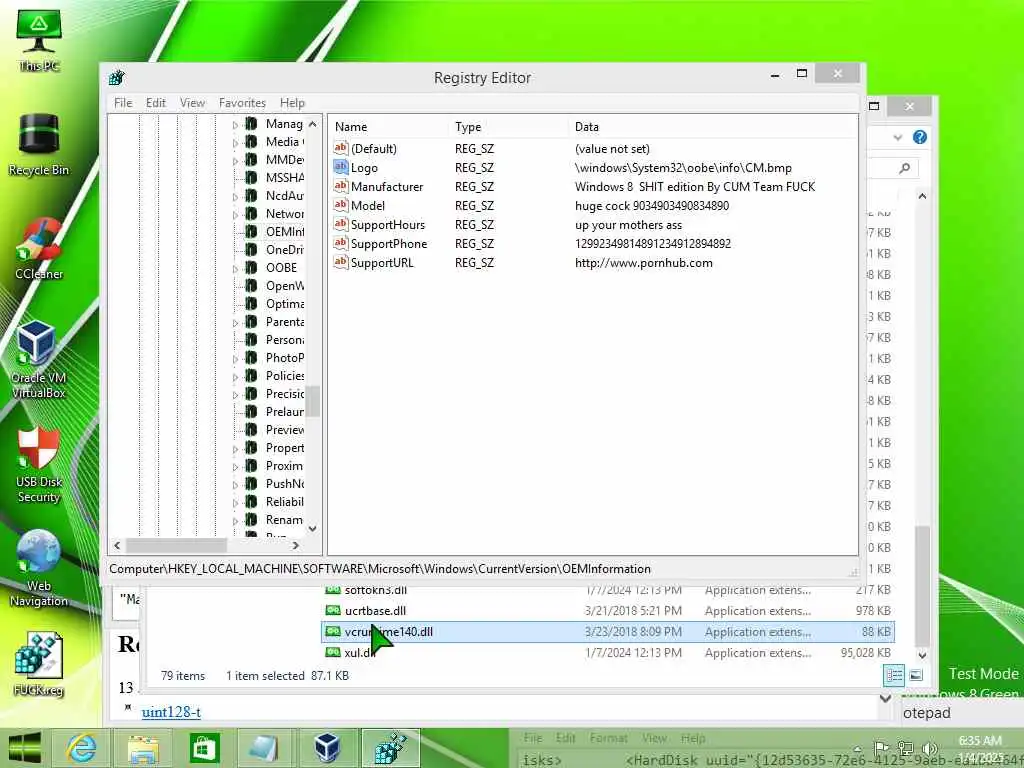Click the OEMInformation key folder icon
1024x768 pixels.
pyautogui.click(x=251, y=231)
